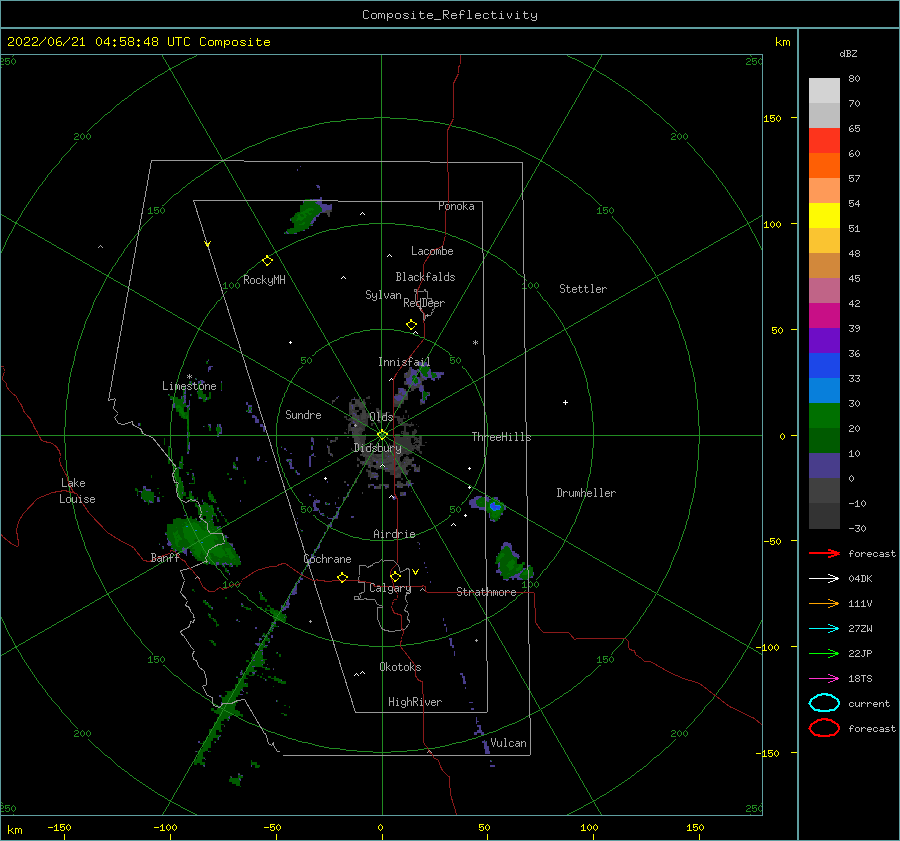Click the yellow v marker east of Calgary
This screenshot has height=841, width=900.
point(415,572)
